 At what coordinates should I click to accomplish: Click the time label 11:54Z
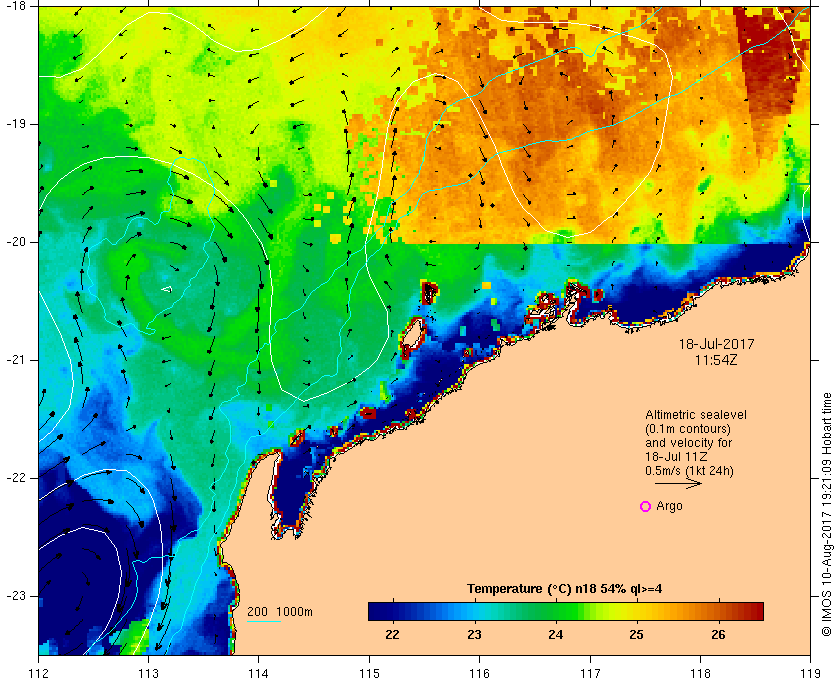tap(716, 360)
